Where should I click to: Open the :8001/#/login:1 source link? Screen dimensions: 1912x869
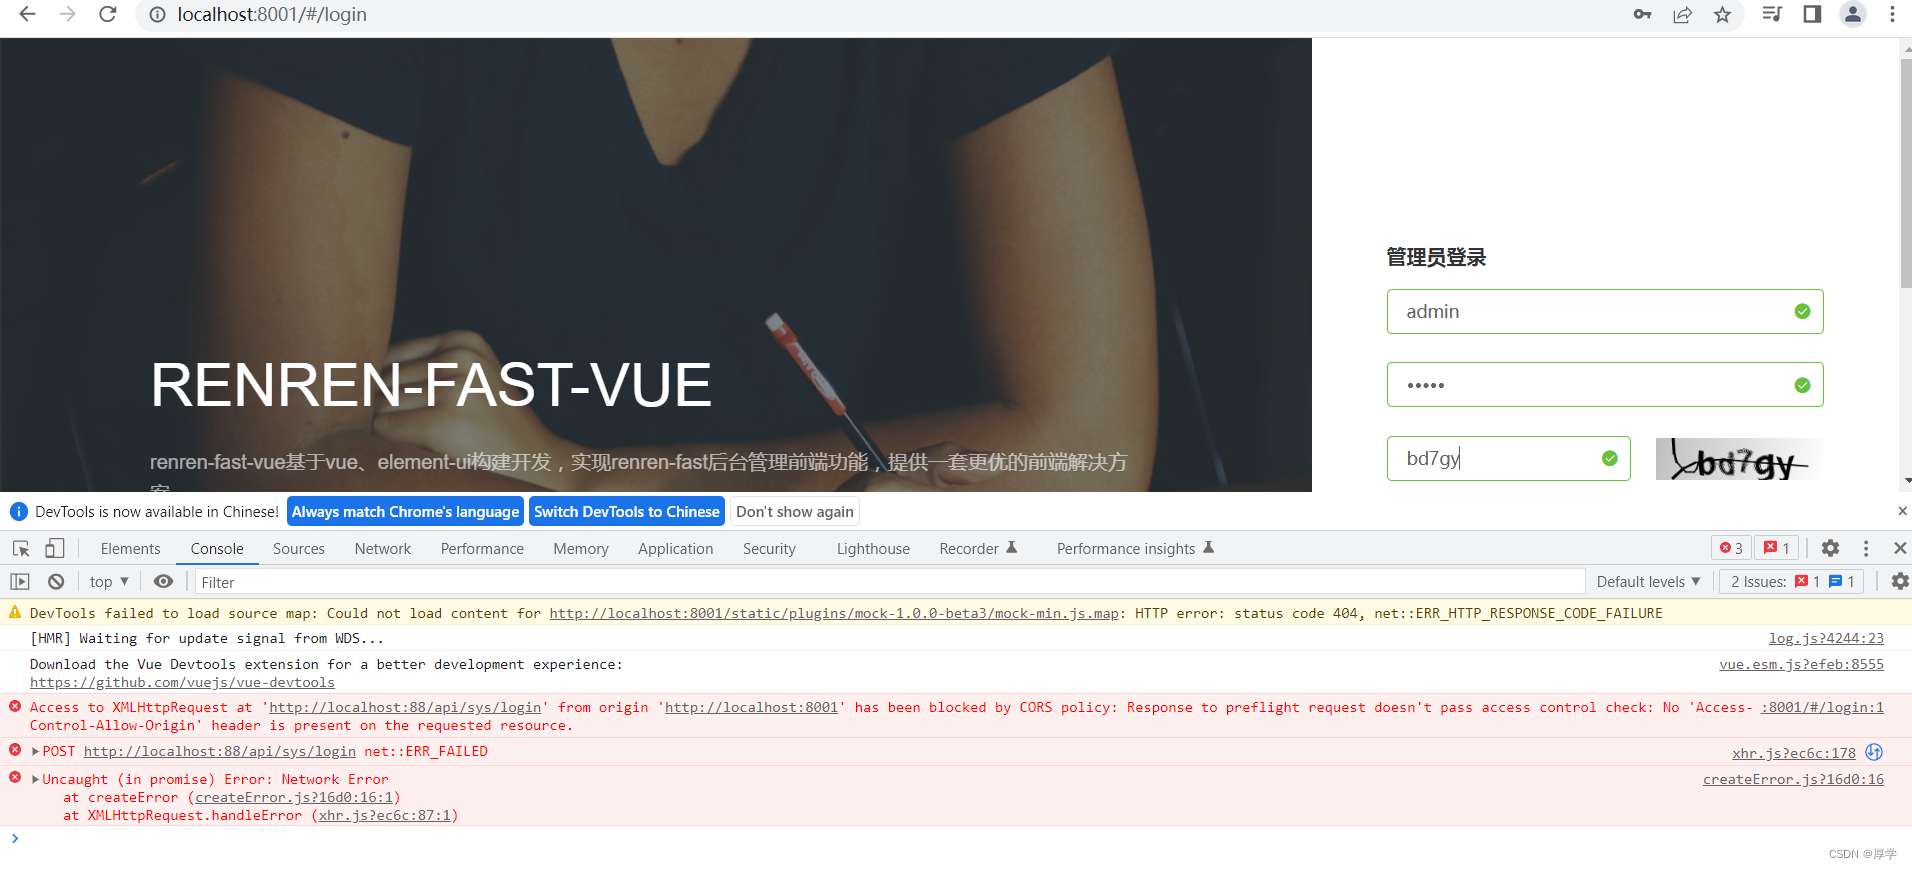1822,707
